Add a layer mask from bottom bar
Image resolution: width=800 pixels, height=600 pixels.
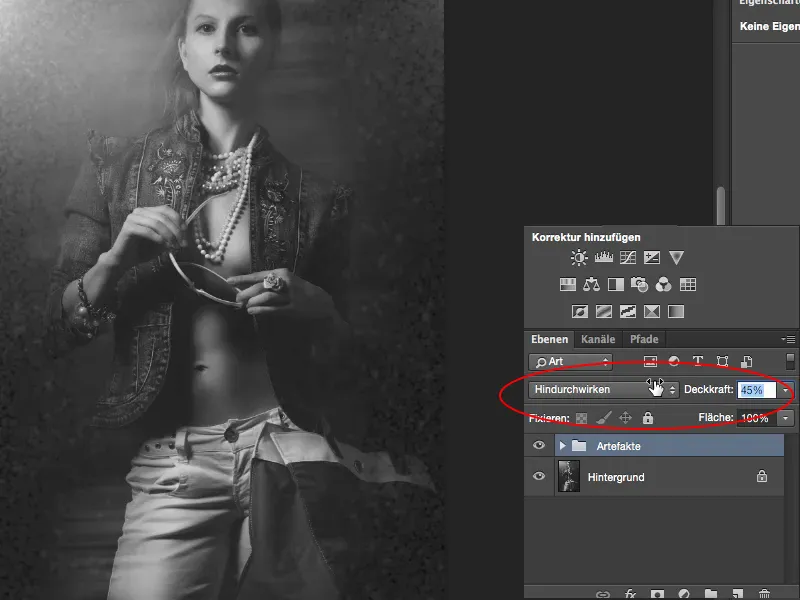coord(657,594)
